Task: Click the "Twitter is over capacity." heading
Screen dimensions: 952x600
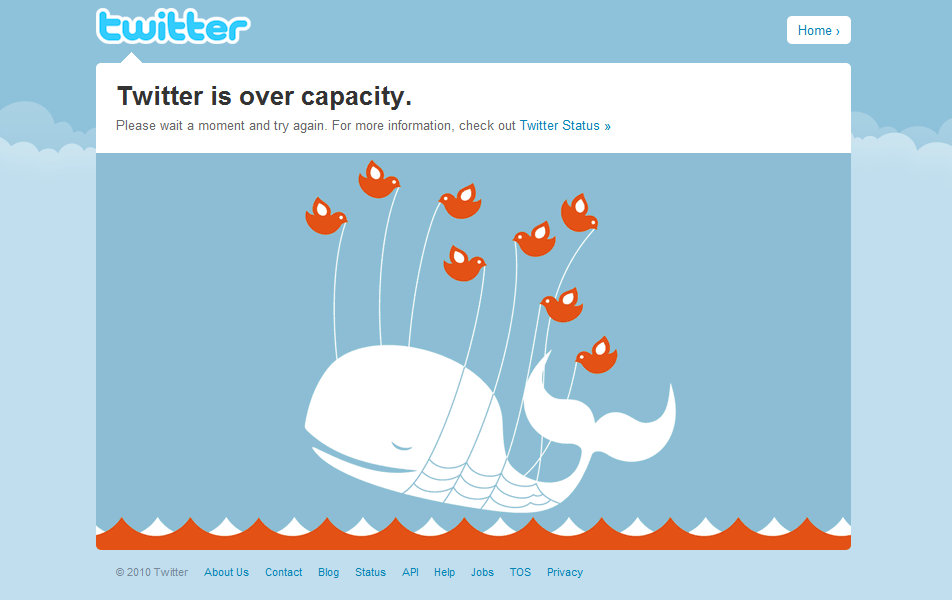Action: 264,96
